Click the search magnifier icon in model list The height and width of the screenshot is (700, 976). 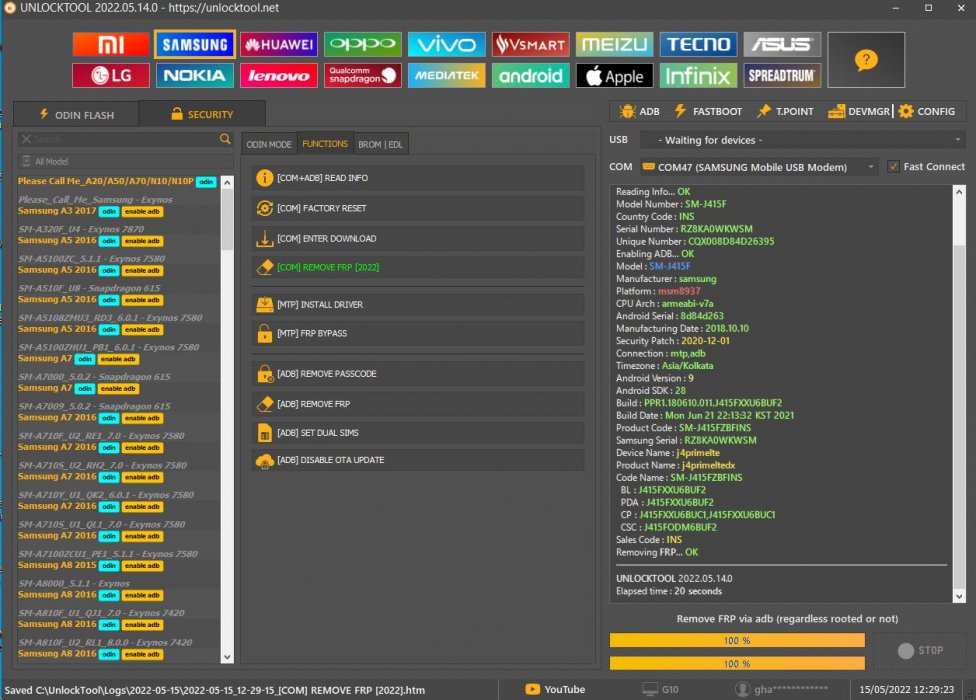pyautogui.click(x=225, y=139)
